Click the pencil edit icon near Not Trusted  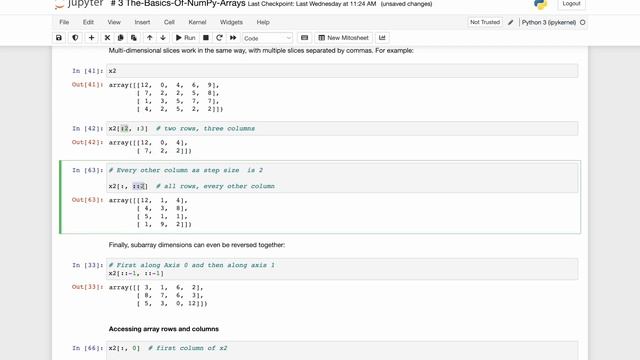pos(511,22)
